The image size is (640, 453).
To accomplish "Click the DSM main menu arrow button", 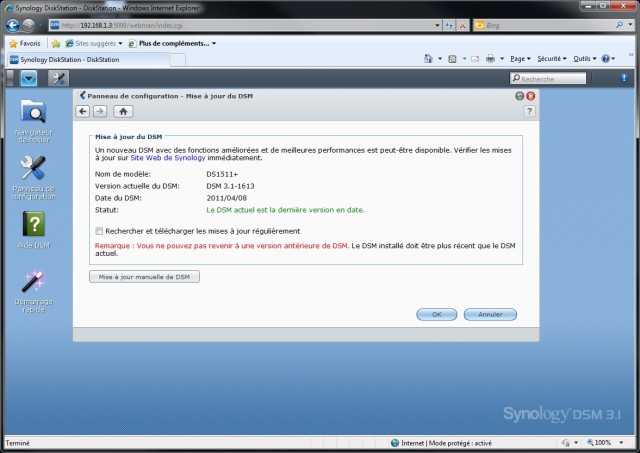I will pos(29,78).
